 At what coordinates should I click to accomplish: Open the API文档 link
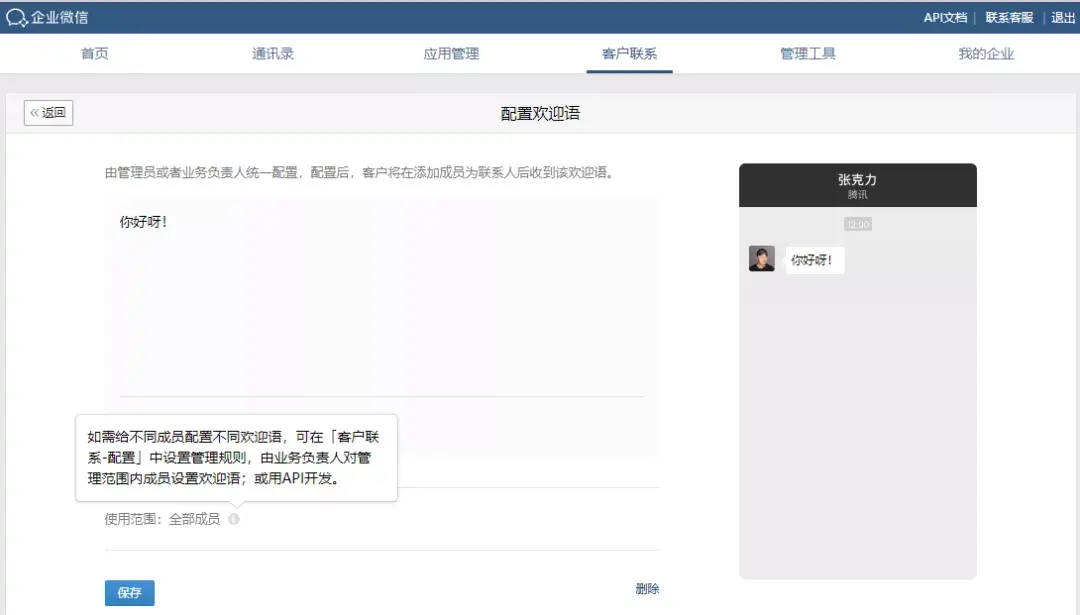(944, 17)
